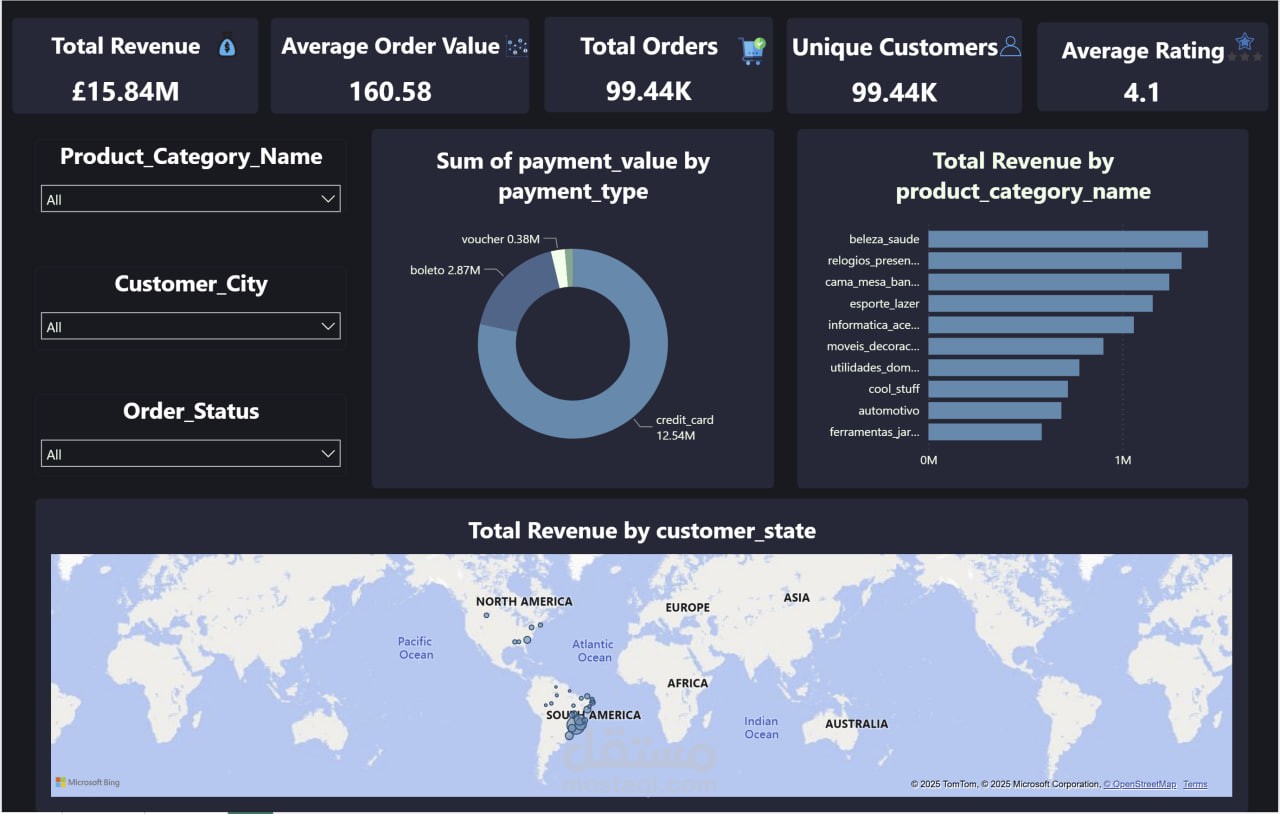This screenshot has width=1280, height=814.
Task: Click the 'boleto 2.87M' donut label
Action: click(x=445, y=270)
